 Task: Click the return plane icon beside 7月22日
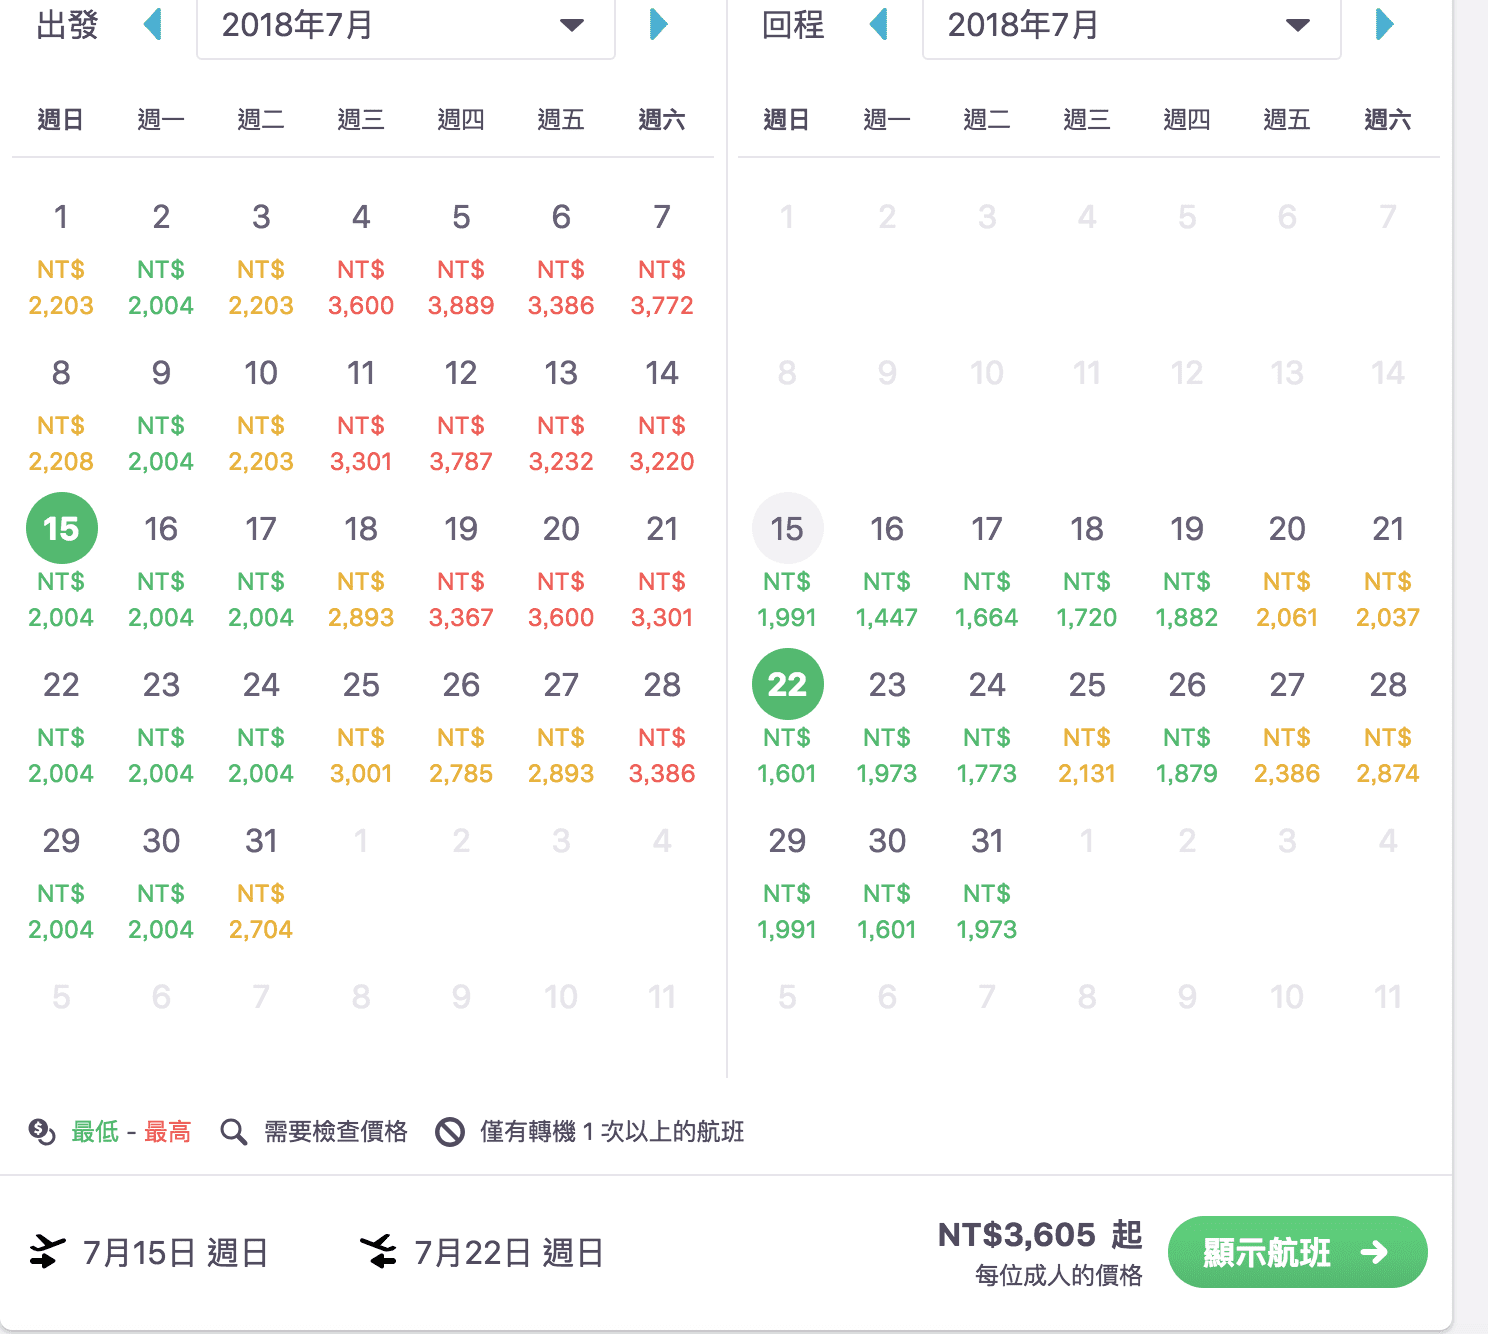(x=378, y=1252)
